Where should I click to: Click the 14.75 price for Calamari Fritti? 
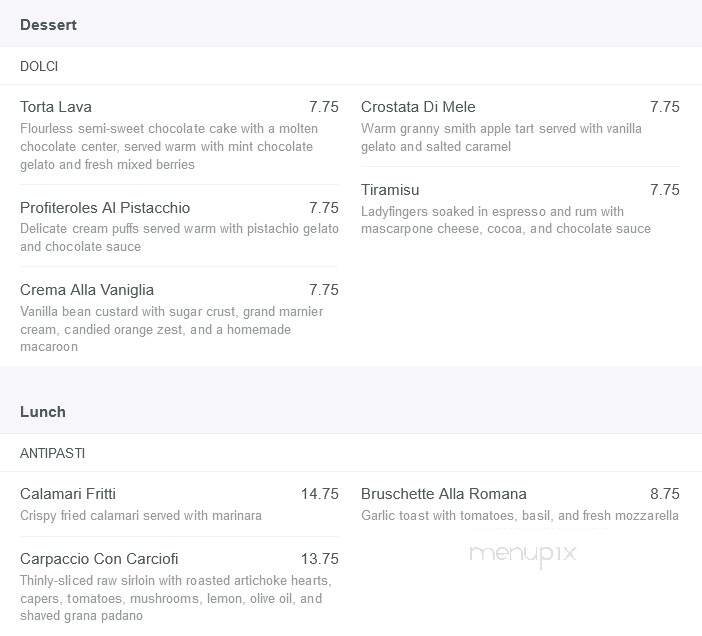coord(319,494)
